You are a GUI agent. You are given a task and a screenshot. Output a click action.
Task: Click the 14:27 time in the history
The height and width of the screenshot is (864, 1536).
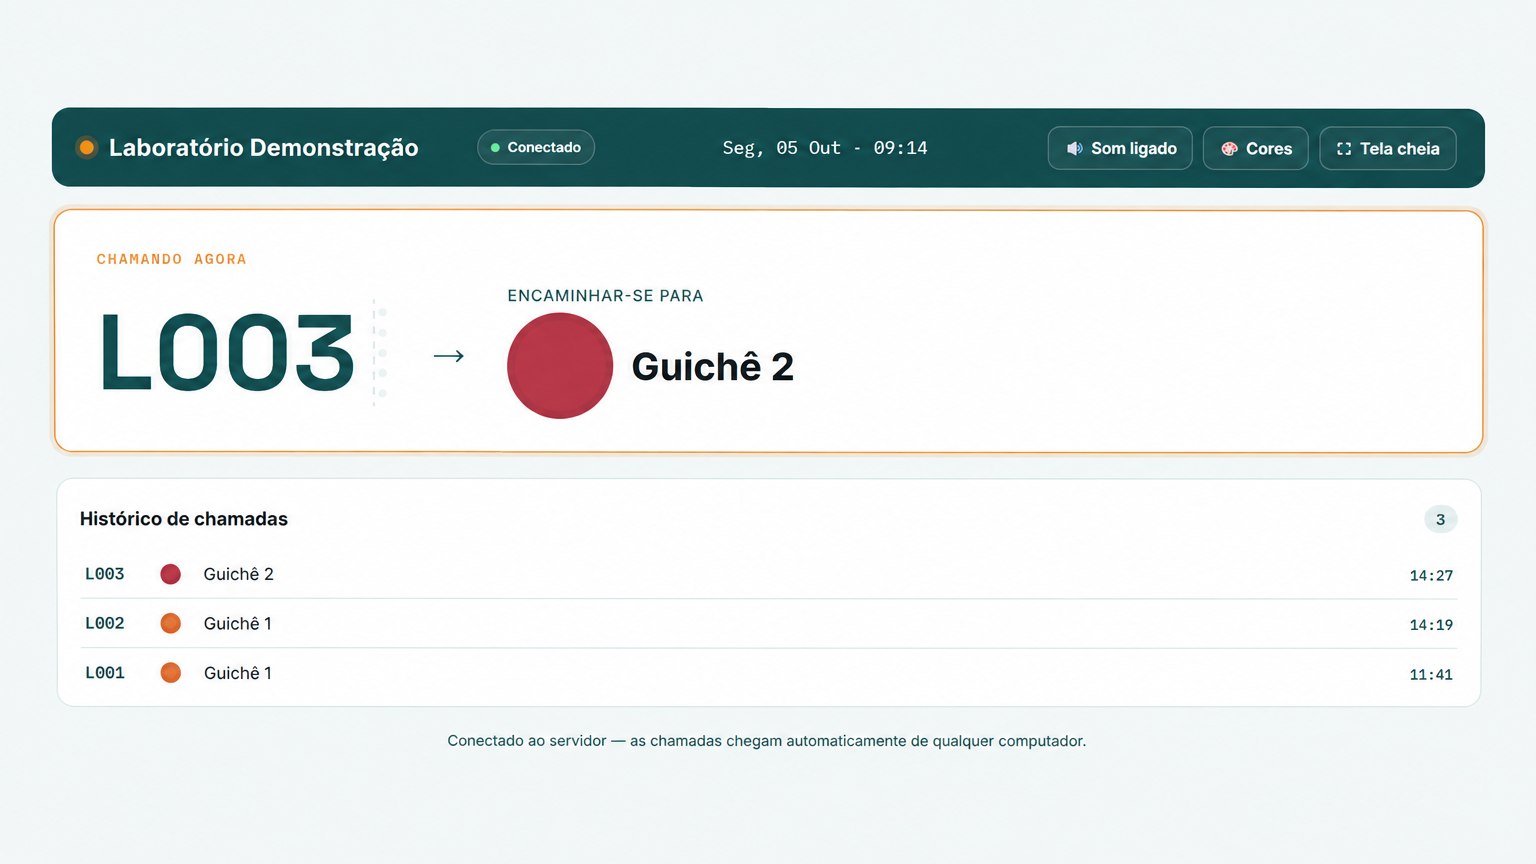(1431, 575)
